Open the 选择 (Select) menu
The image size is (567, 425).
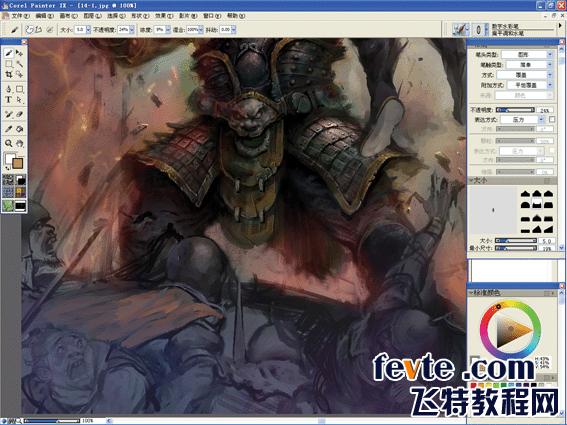[x=116, y=16]
